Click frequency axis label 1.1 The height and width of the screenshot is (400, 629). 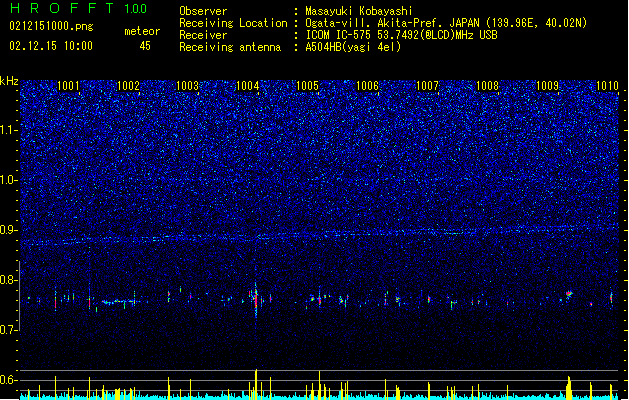(9, 130)
